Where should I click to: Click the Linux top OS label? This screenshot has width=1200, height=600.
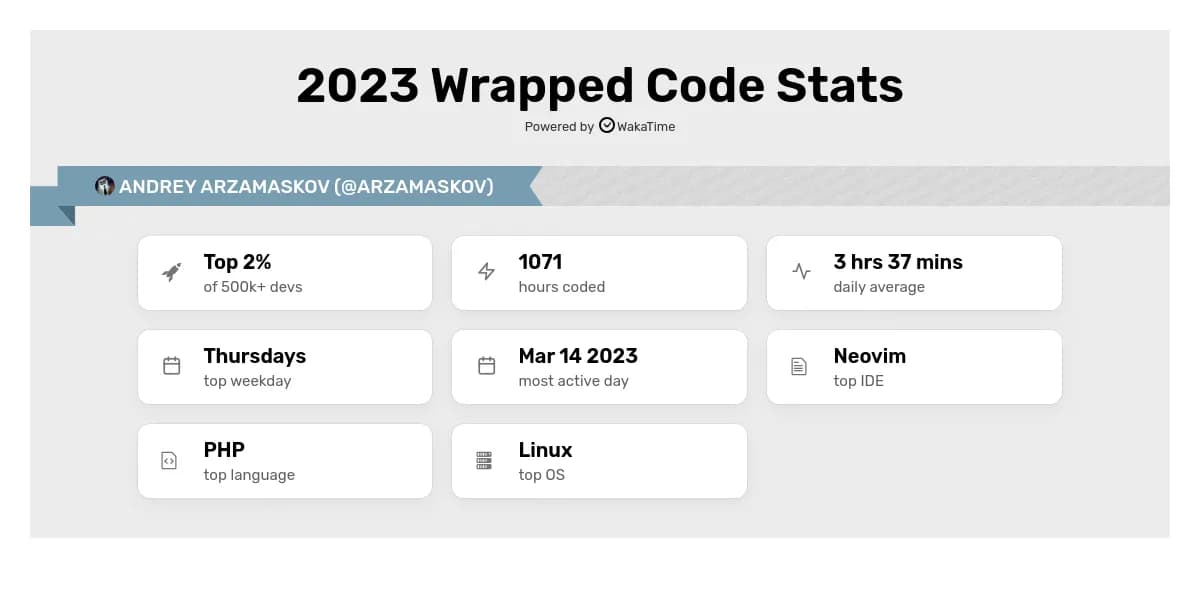pyautogui.click(x=545, y=461)
